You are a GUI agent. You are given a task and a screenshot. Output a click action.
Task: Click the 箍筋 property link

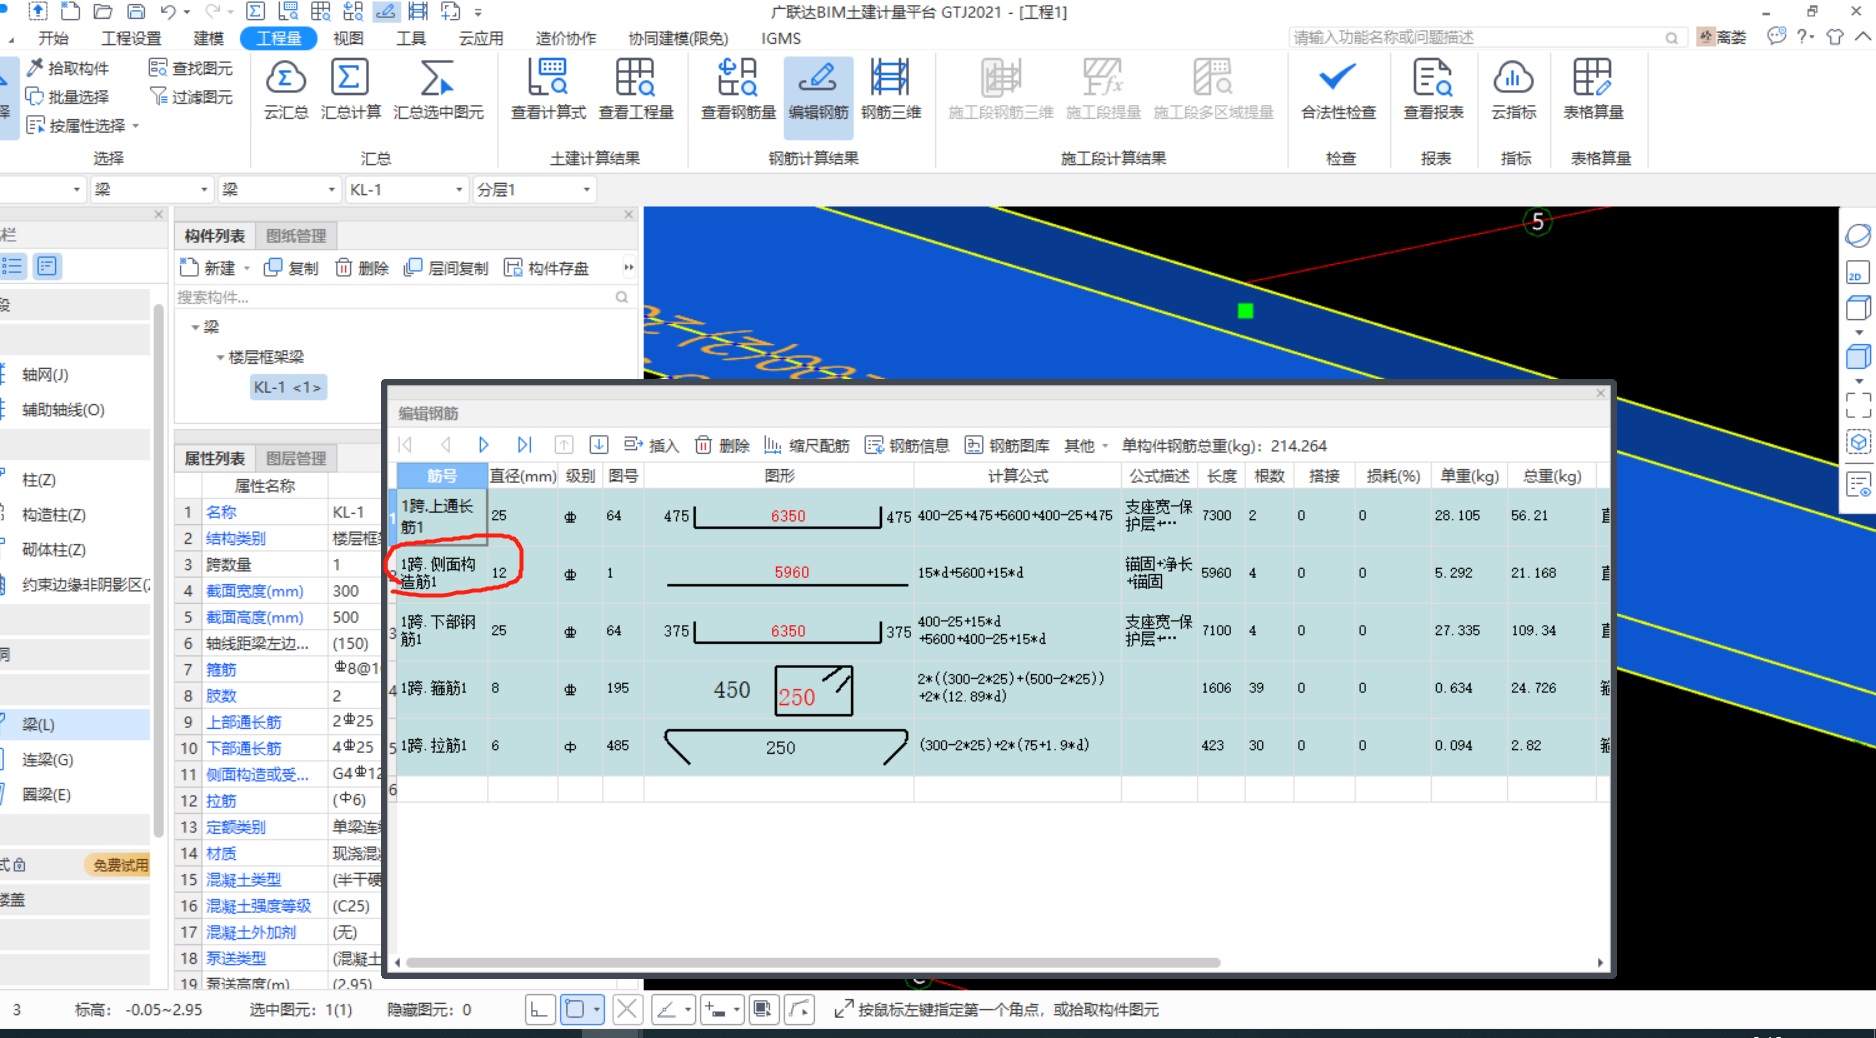tap(221, 669)
